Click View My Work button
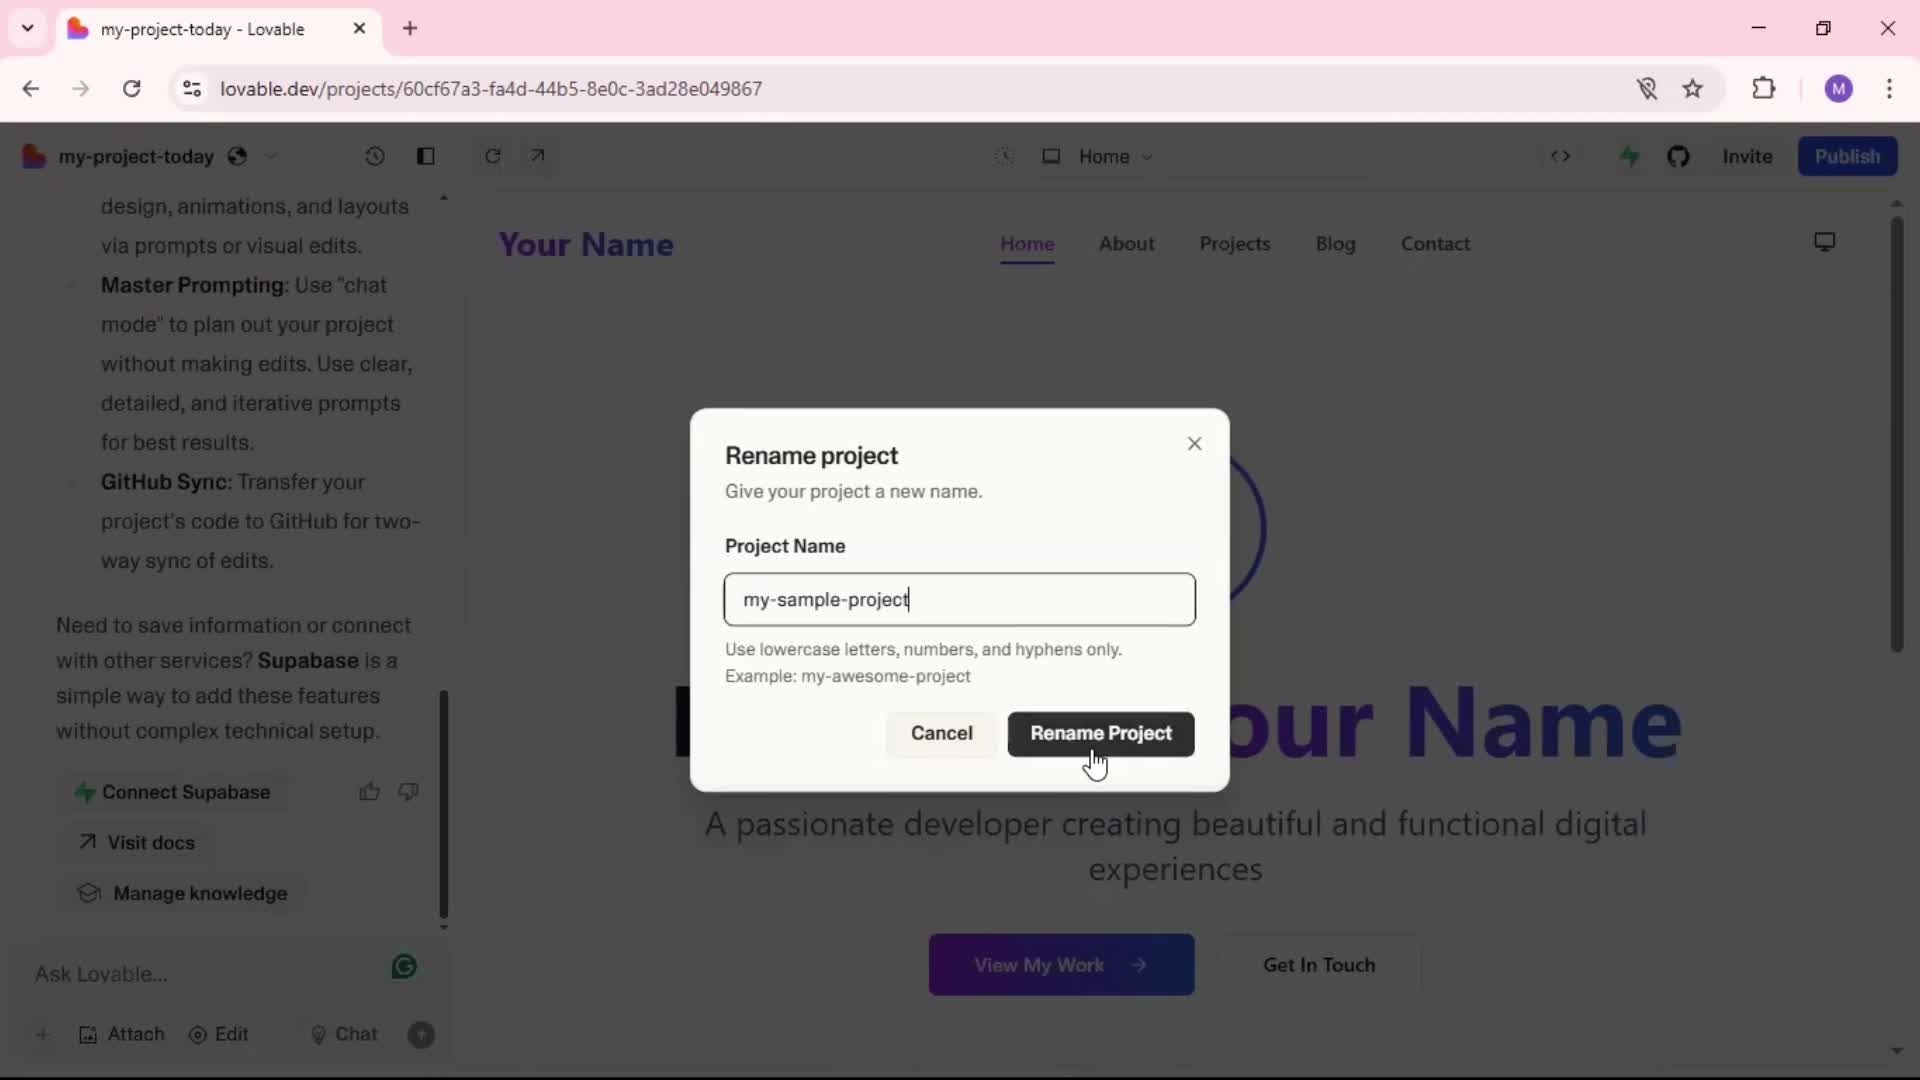Image resolution: width=1920 pixels, height=1080 pixels. pos(1061,965)
